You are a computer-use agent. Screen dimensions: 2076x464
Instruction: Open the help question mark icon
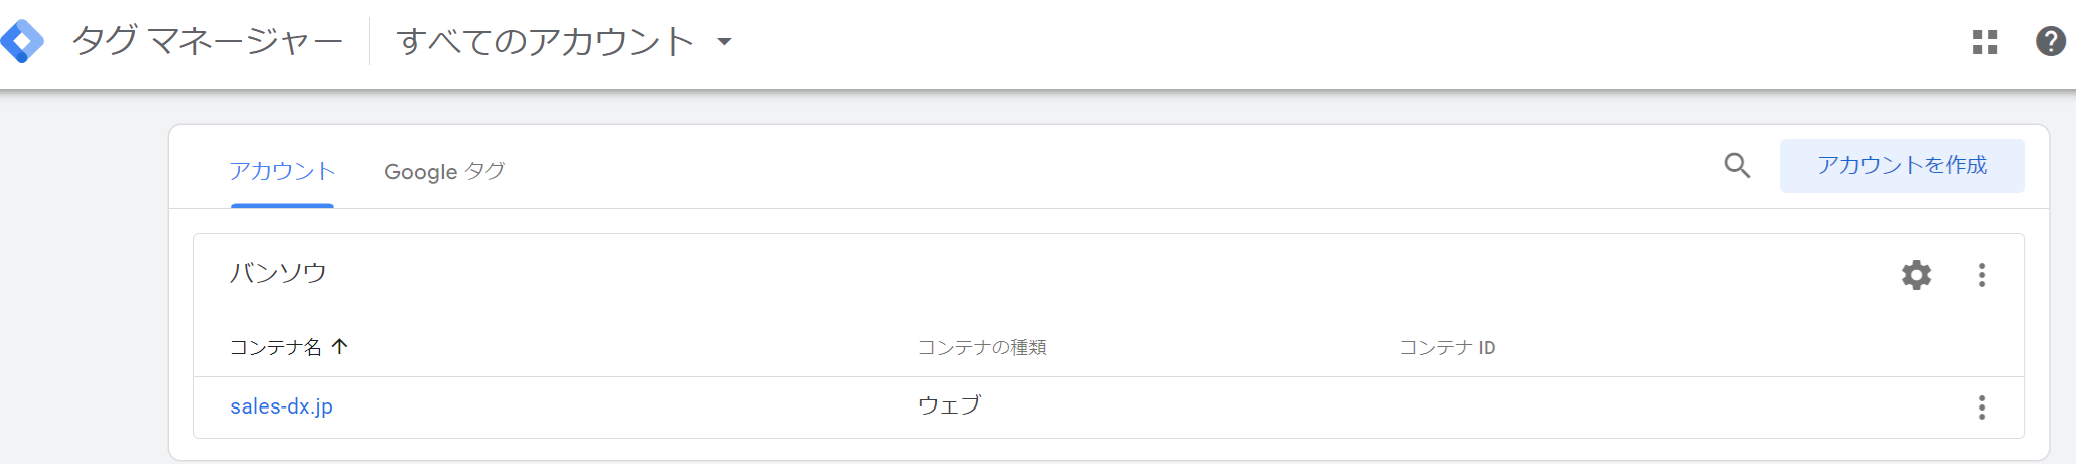tap(2050, 42)
